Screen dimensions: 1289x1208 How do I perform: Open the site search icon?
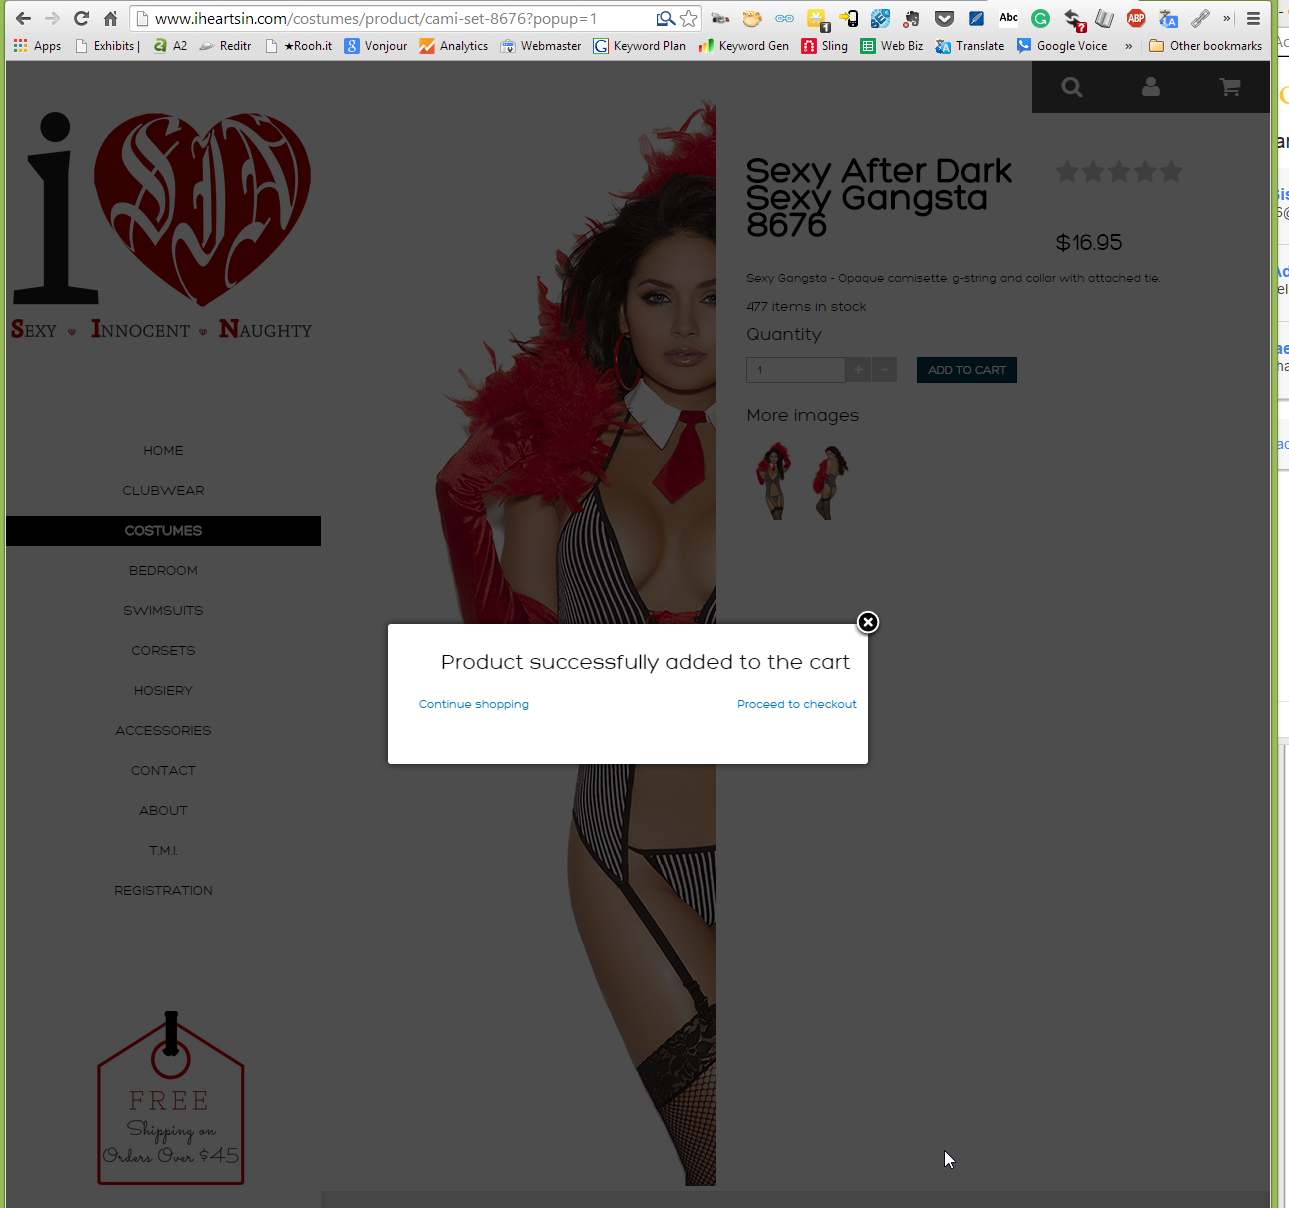(1072, 87)
